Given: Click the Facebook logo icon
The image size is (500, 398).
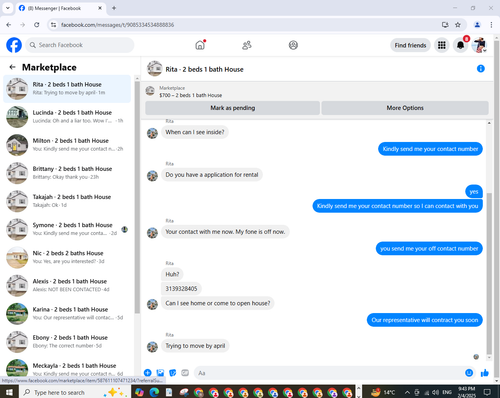Looking at the screenshot, I should (14, 45).
